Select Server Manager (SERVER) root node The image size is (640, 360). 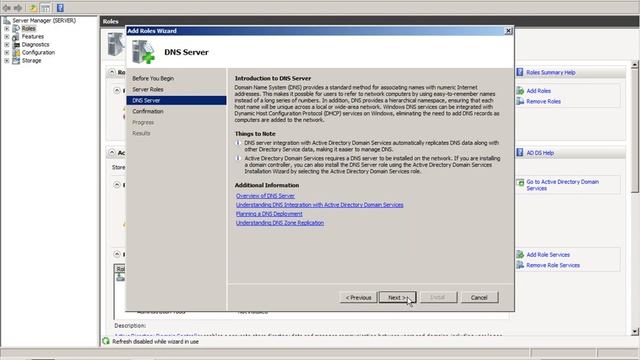[44, 20]
